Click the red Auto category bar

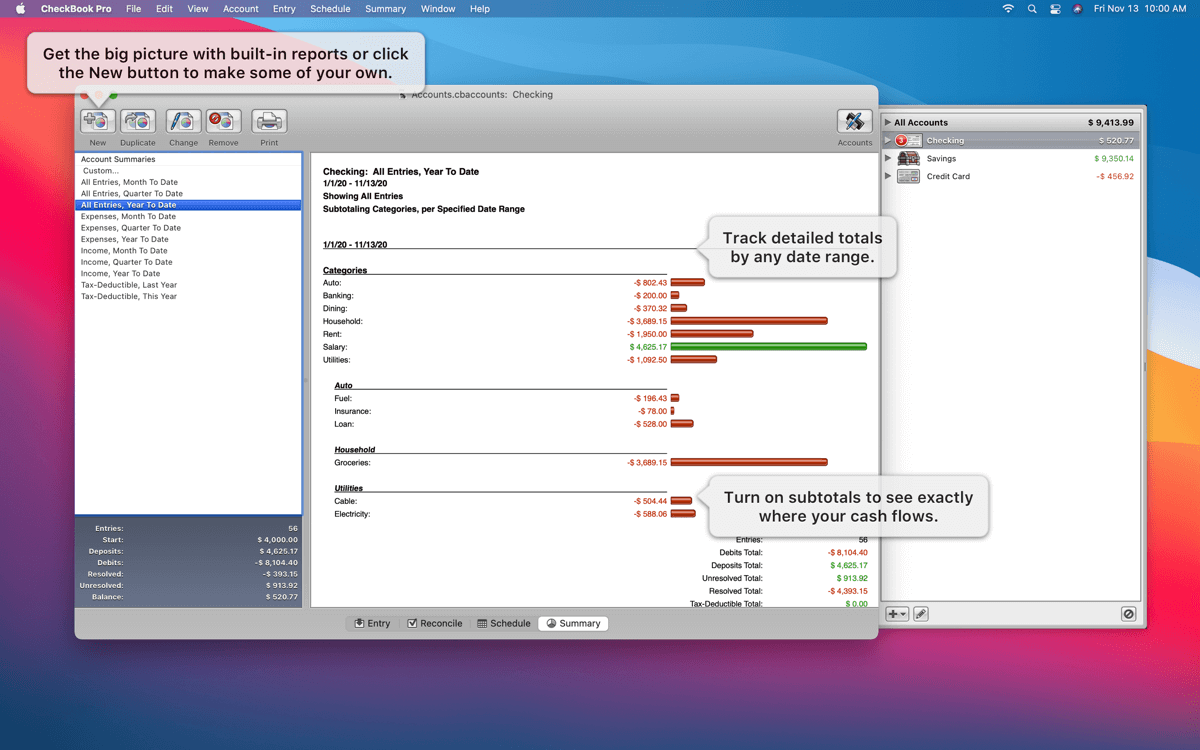point(688,282)
